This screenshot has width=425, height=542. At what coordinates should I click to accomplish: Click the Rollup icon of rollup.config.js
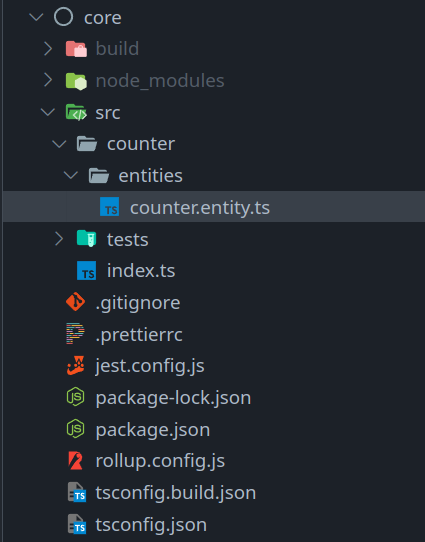(76, 460)
